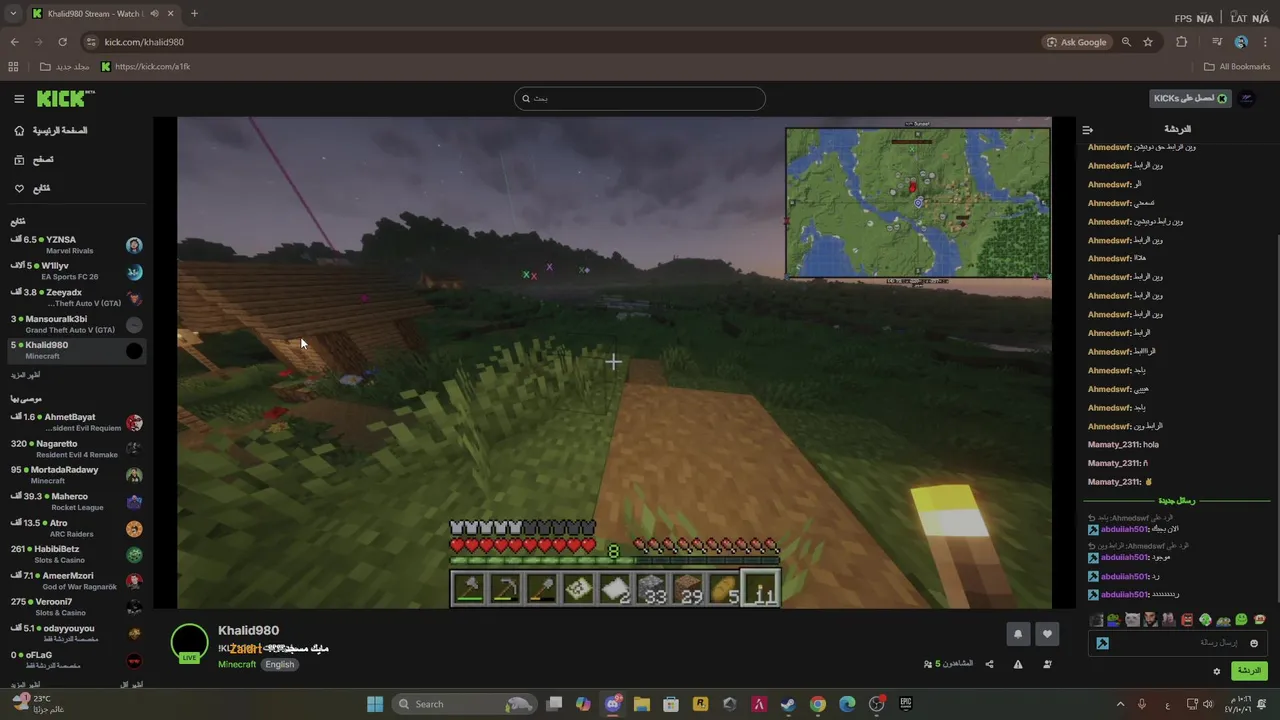Click the green الدردشة send button

[1249, 671]
